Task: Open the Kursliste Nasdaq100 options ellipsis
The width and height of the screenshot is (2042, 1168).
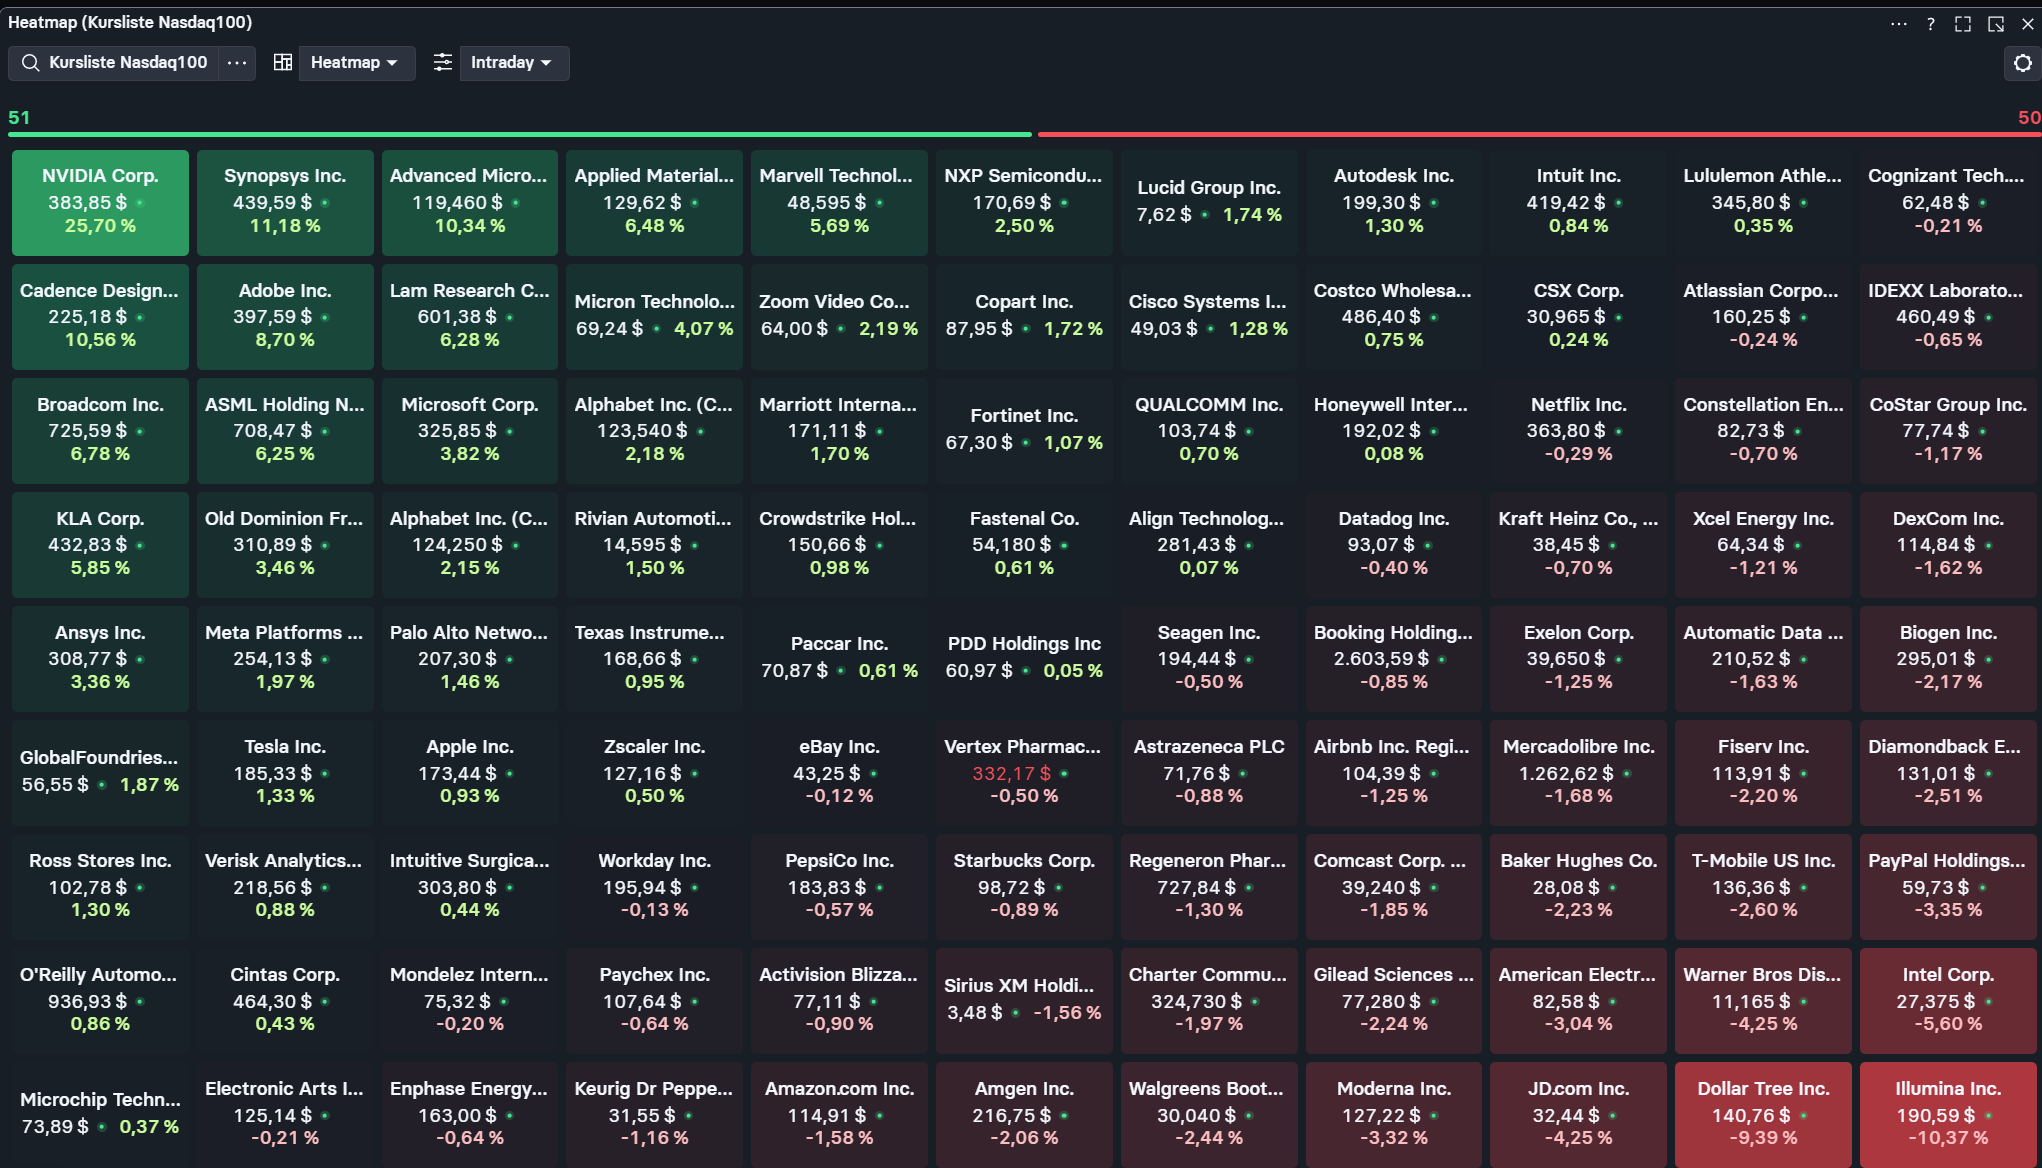Action: coord(237,63)
